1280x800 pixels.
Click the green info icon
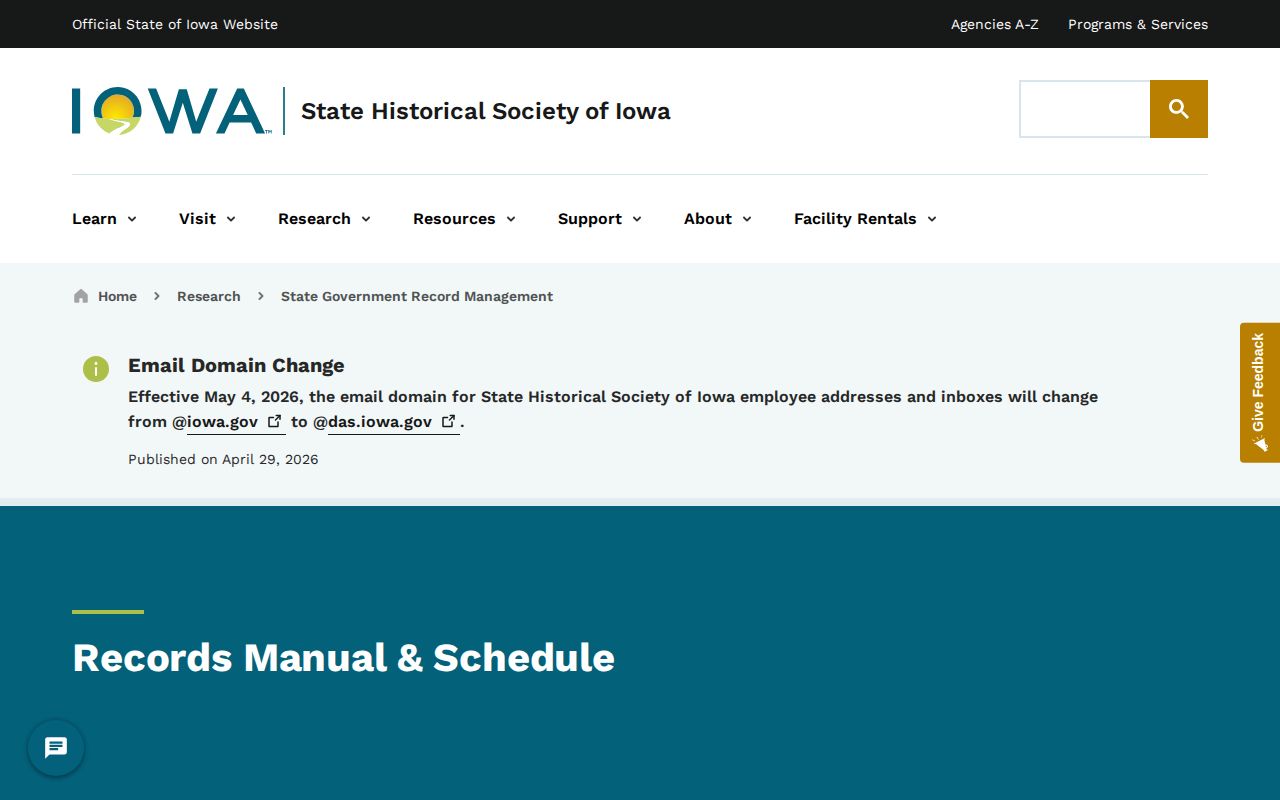coord(96,368)
